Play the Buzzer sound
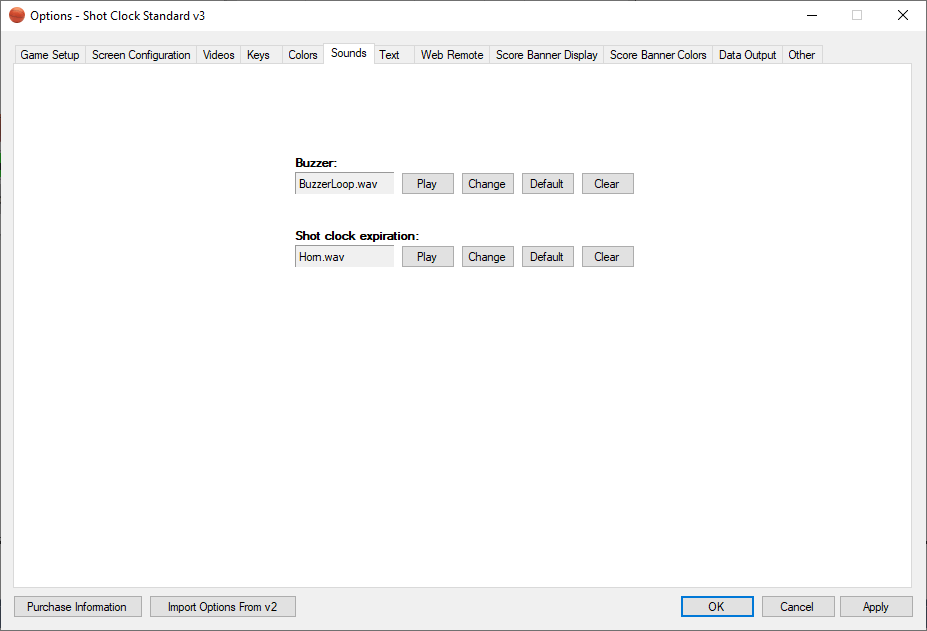The width and height of the screenshot is (927, 631). (x=427, y=184)
